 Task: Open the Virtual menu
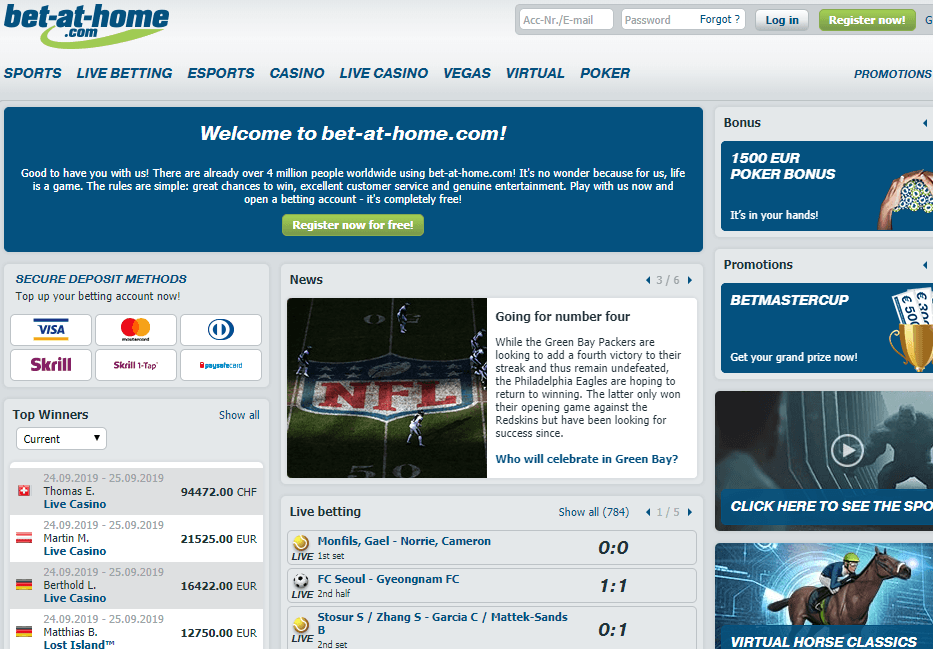535,73
